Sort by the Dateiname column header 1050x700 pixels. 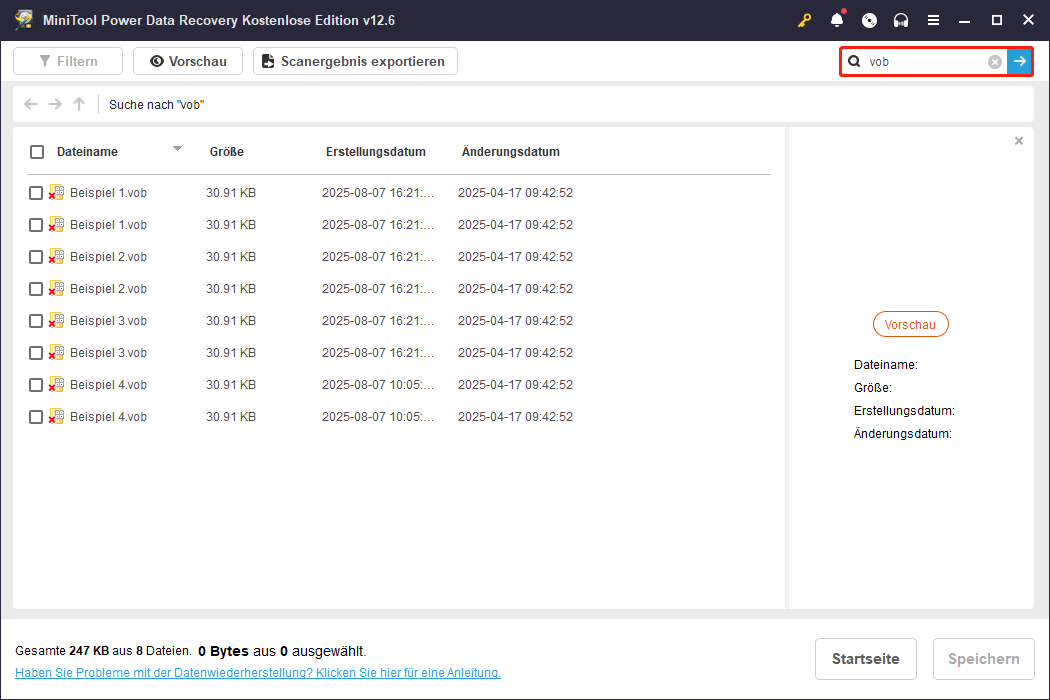click(x=87, y=152)
